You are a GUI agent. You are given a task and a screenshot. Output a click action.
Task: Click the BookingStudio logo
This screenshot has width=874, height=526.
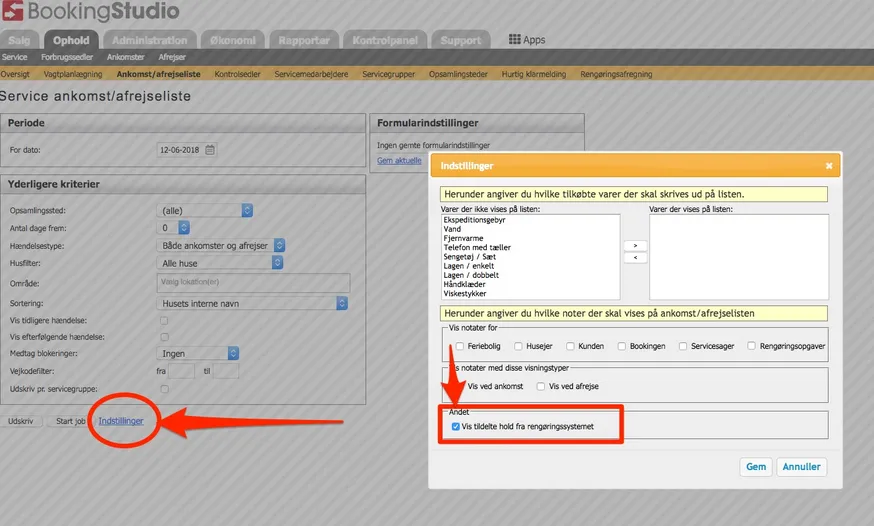tap(90, 13)
